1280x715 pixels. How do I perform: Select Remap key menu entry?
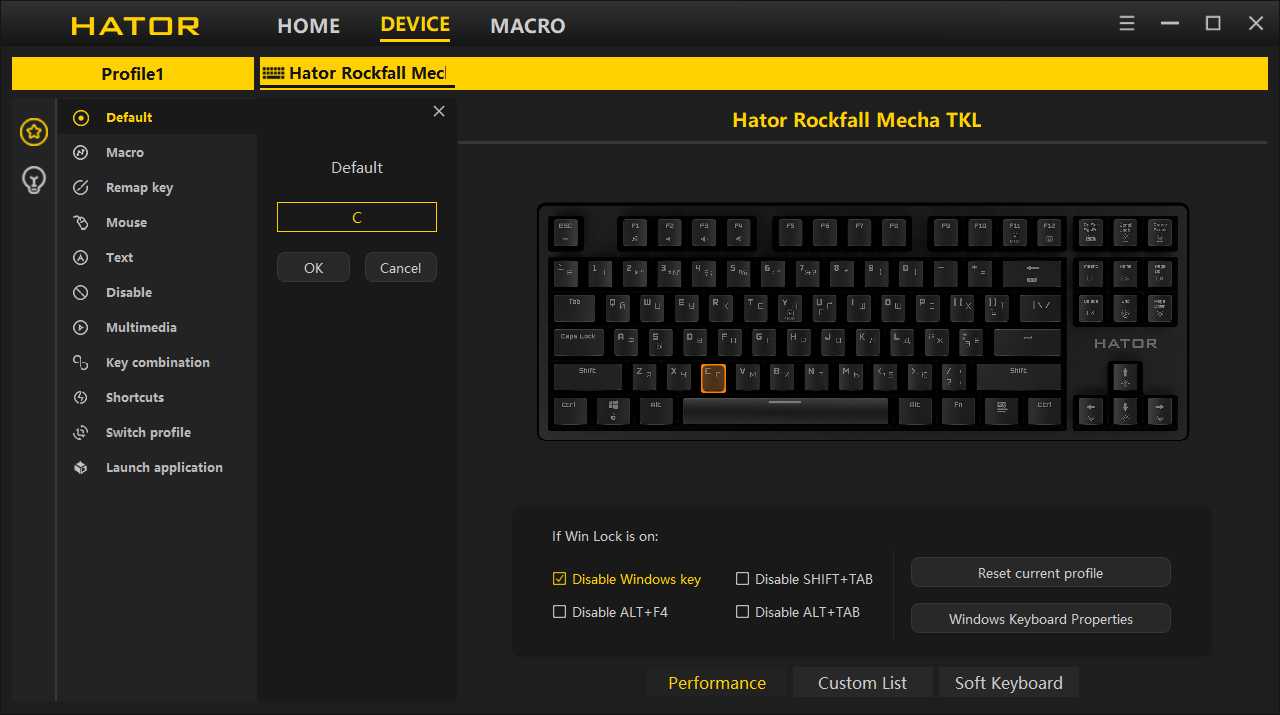pyautogui.click(x=139, y=188)
